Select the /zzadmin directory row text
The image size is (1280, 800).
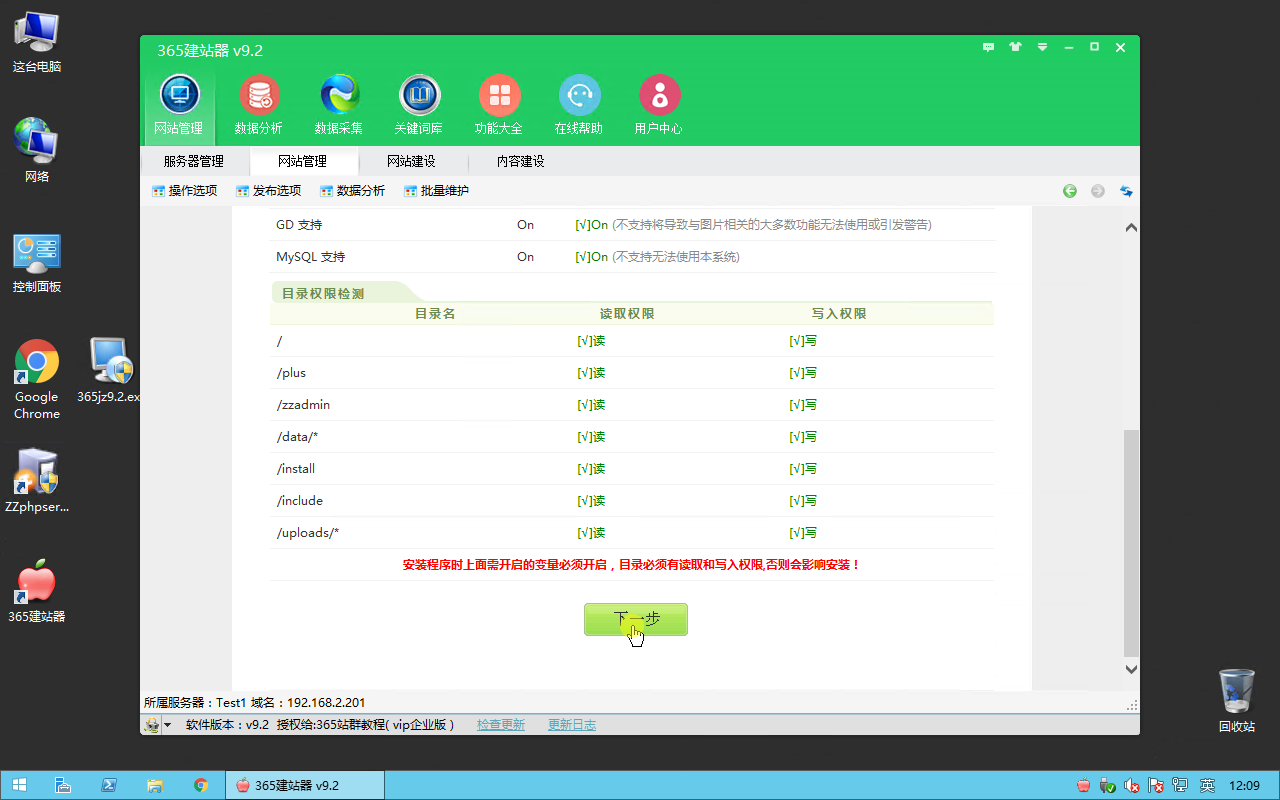303,405
